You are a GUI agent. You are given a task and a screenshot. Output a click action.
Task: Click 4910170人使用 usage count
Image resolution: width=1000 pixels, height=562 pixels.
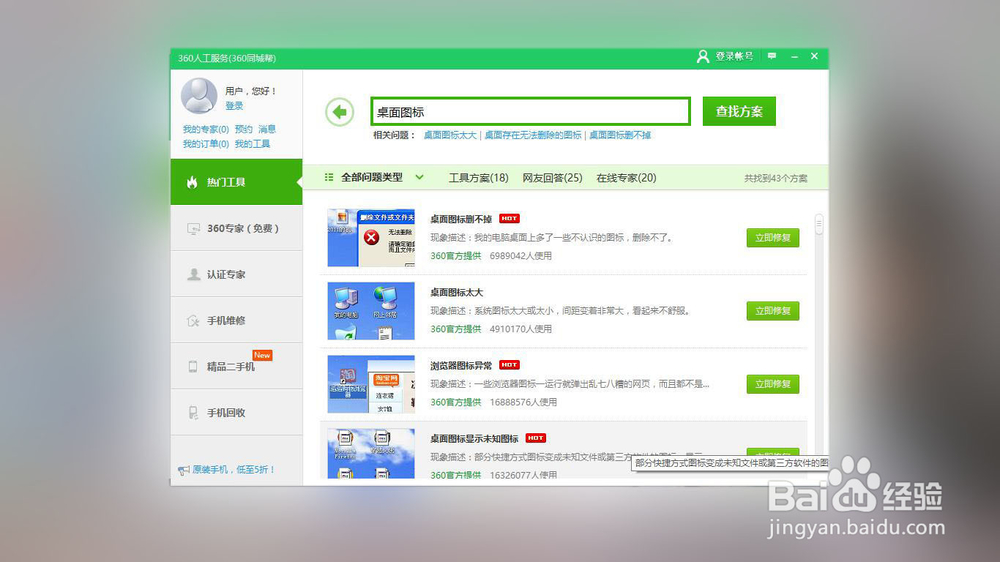(x=520, y=329)
